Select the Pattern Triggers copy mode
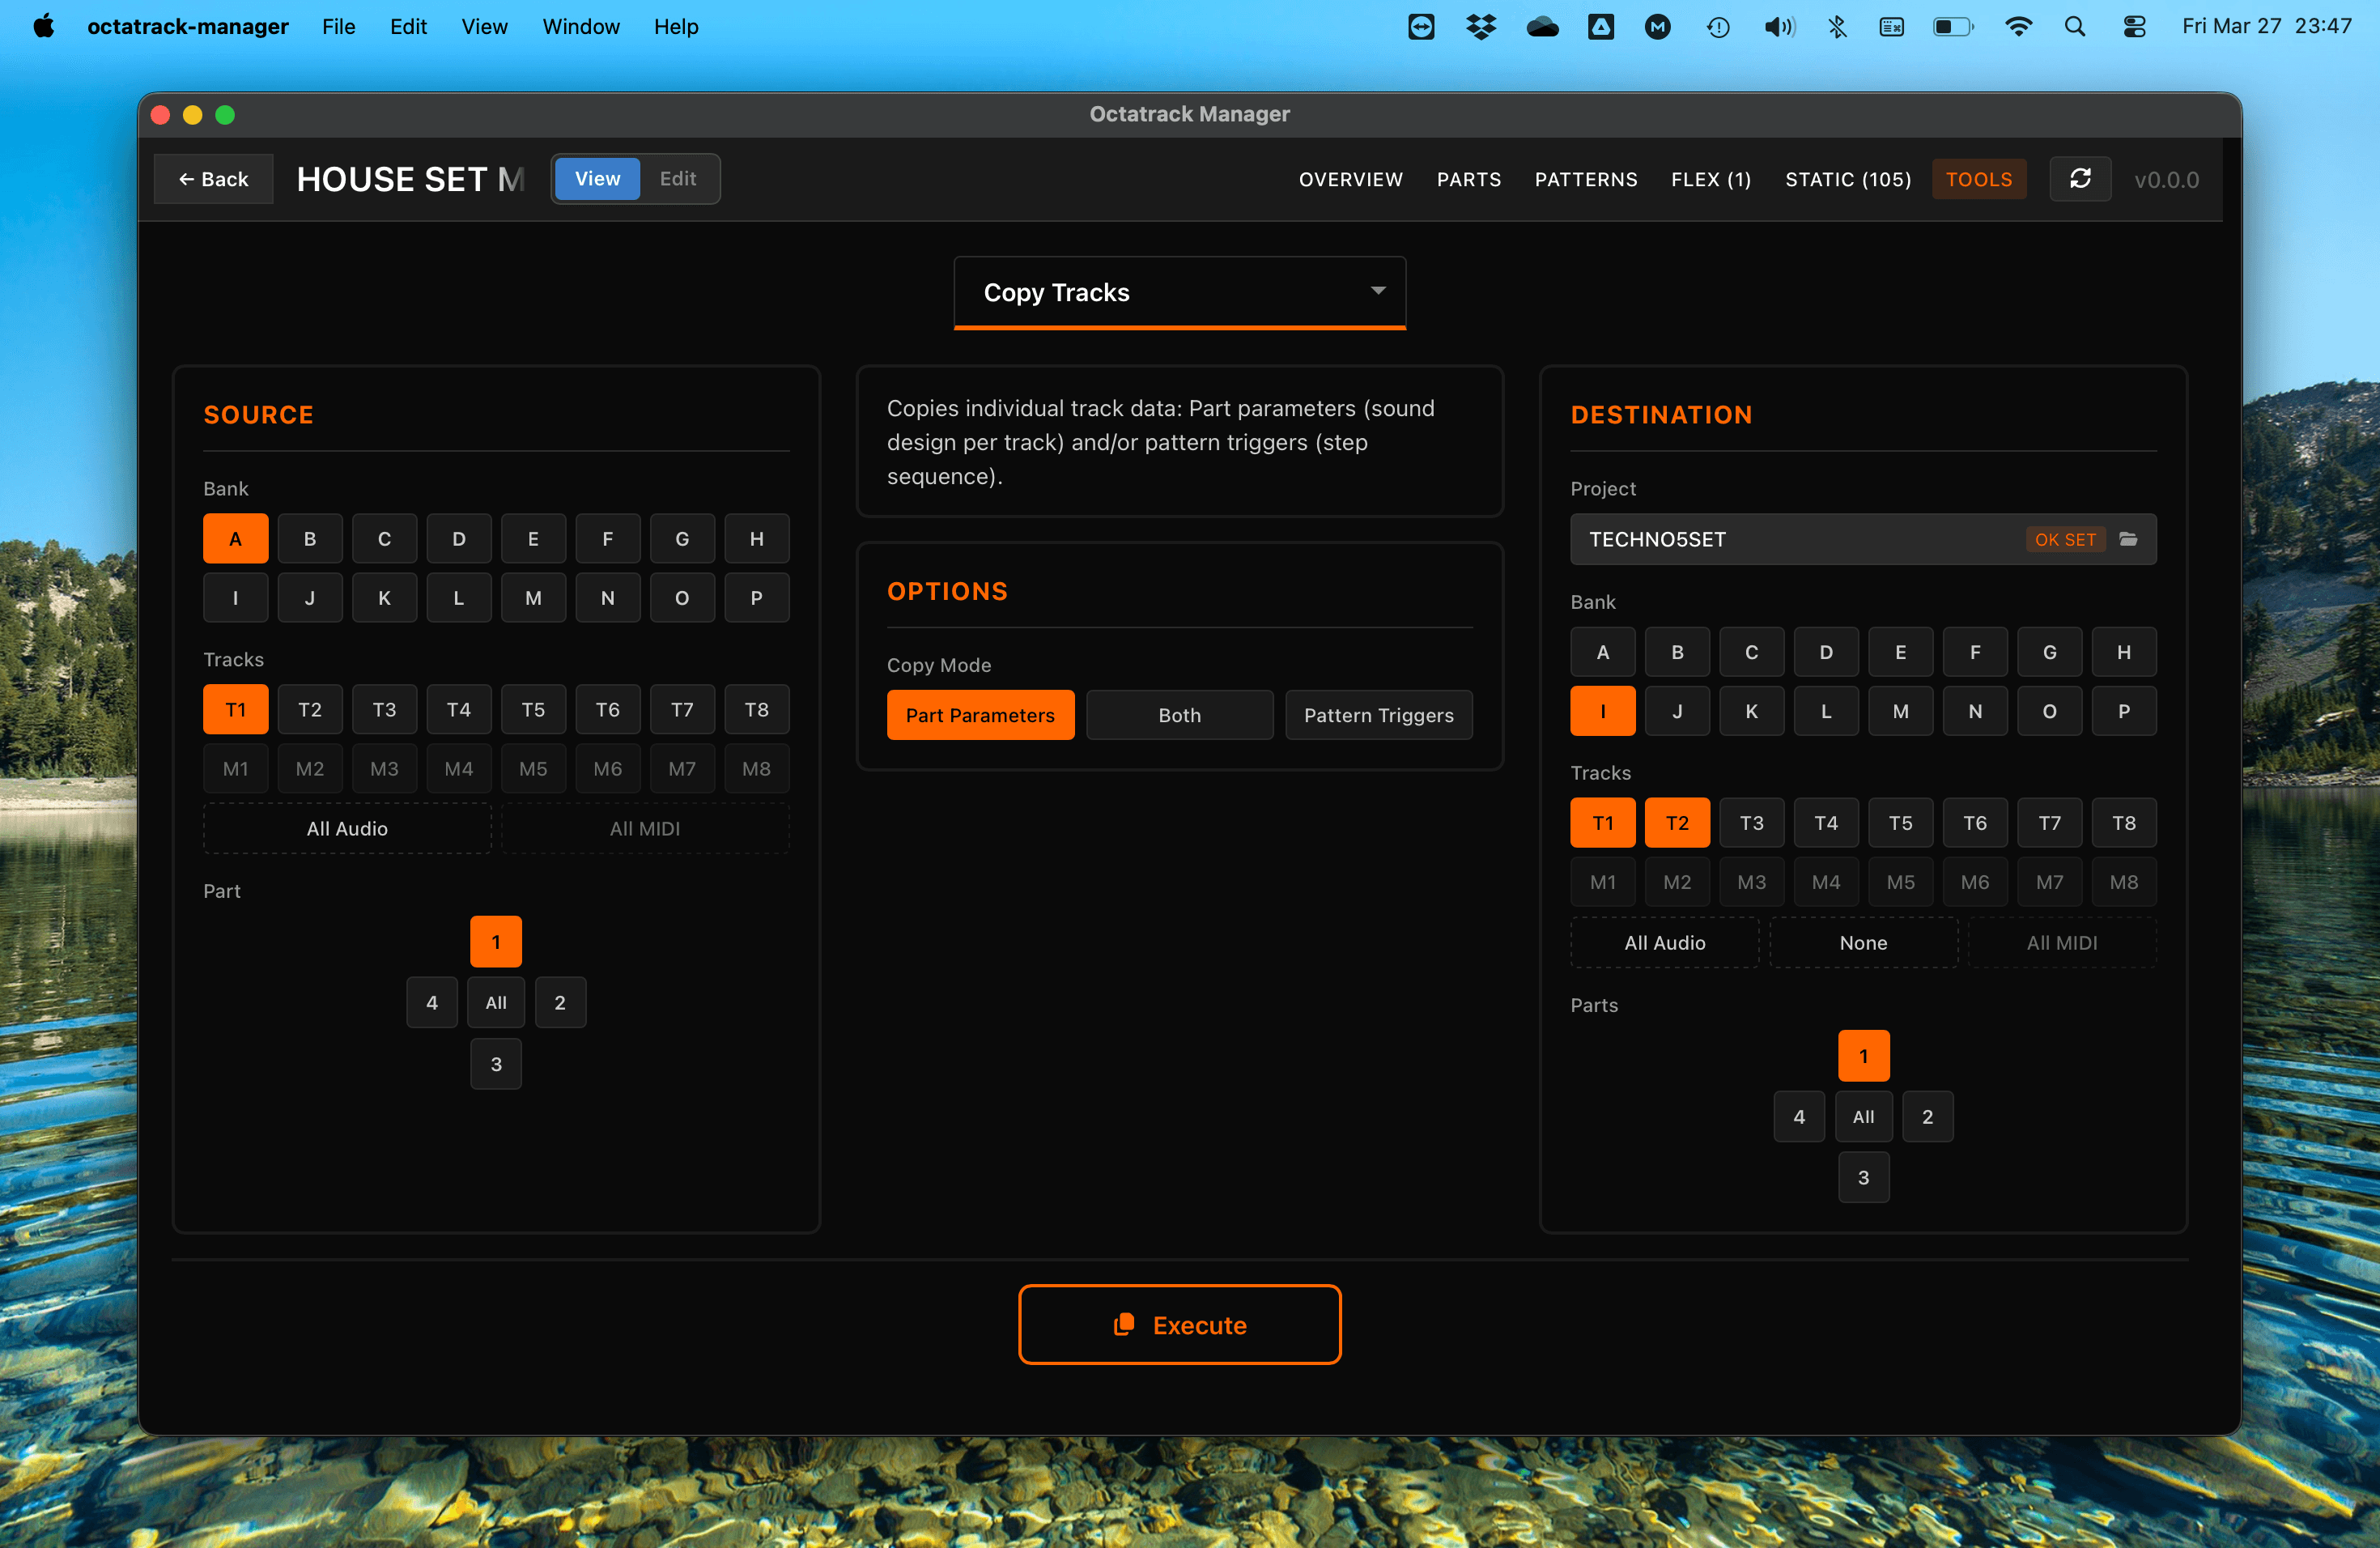 tap(1378, 715)
